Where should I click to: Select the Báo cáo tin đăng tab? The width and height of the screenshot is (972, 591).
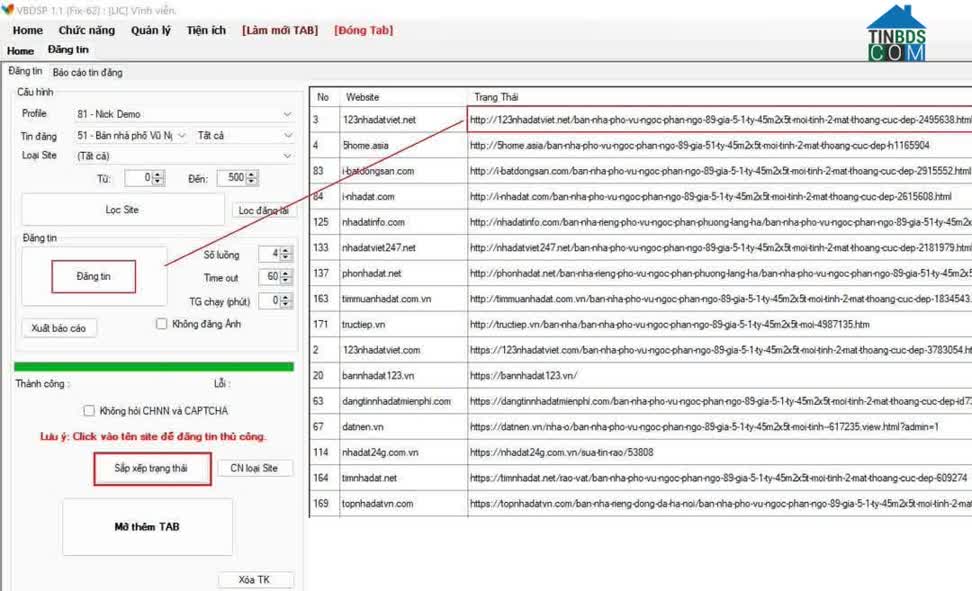(x=87, y=72)
